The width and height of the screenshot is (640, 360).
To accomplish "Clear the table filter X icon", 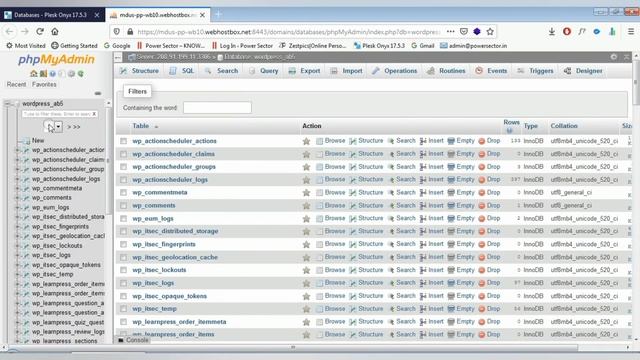I will 94,114.
